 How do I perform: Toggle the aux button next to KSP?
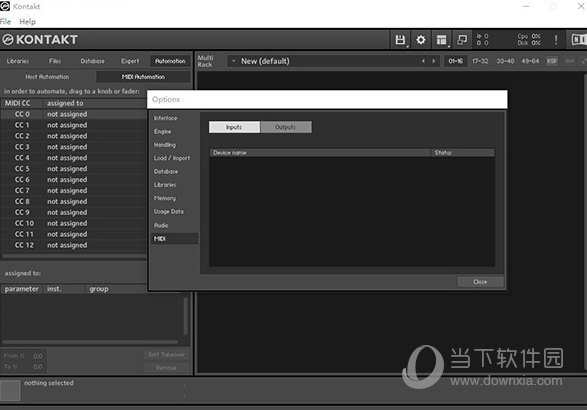[x=569, y=61]
